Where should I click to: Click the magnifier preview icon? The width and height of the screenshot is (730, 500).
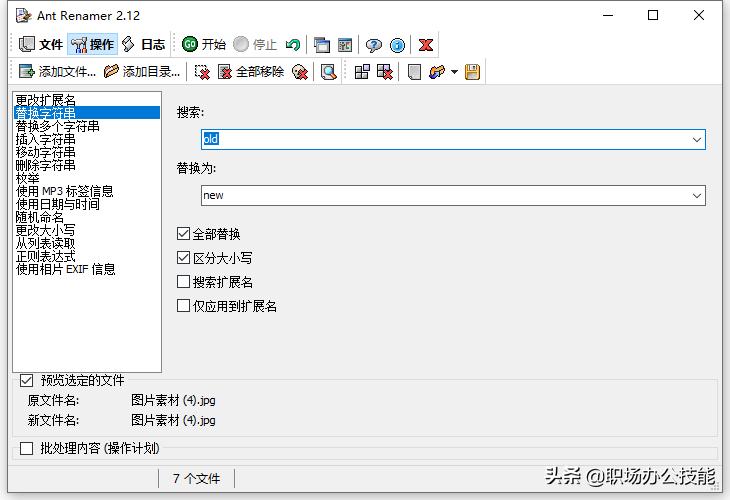[x=329, y=72]
